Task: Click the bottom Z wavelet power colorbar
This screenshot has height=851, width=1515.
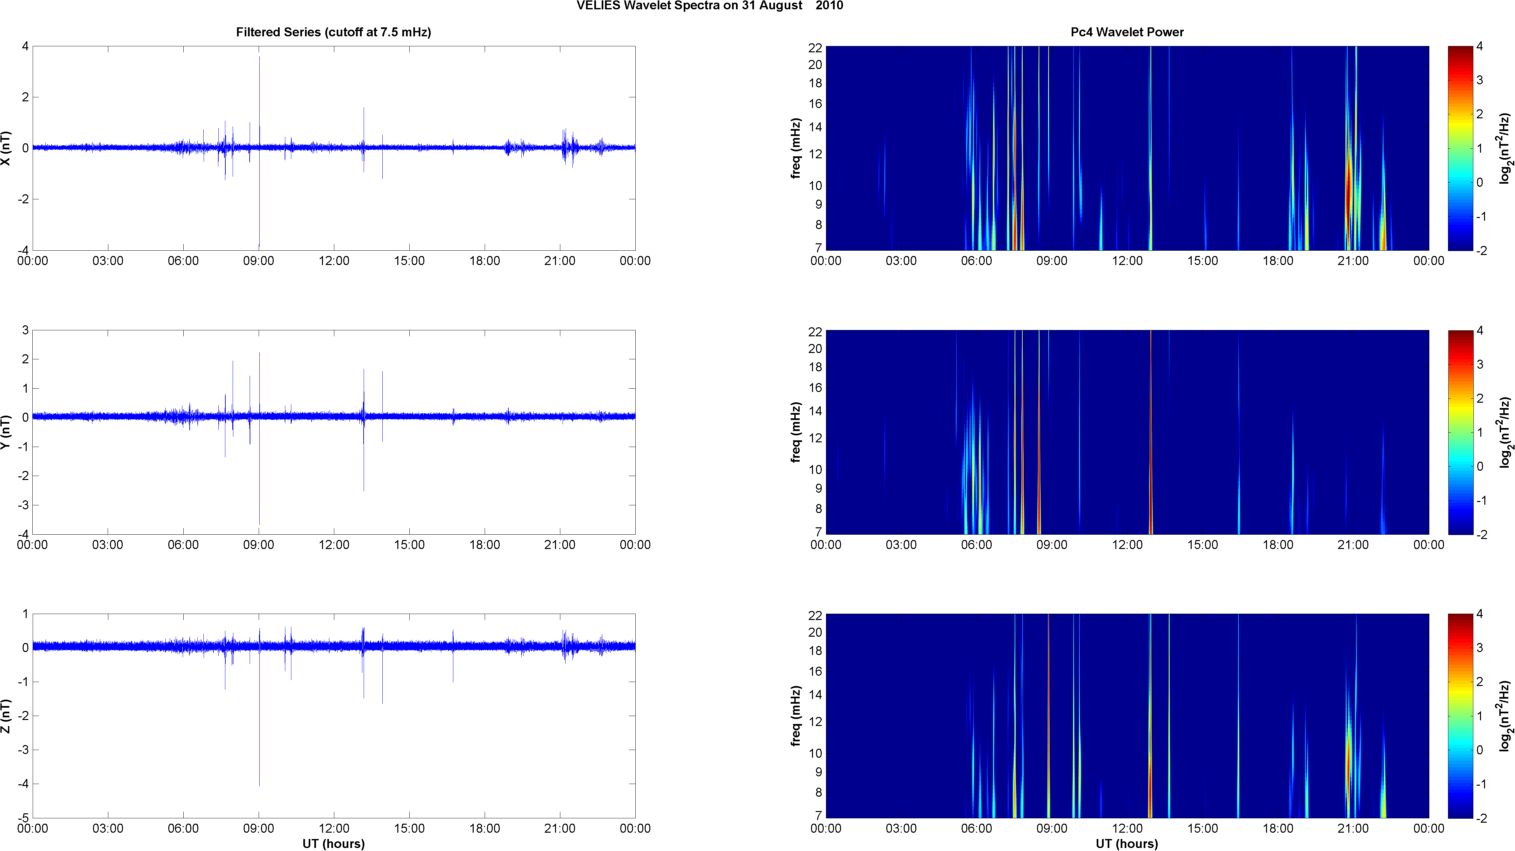Action: tap(1460, 716)
